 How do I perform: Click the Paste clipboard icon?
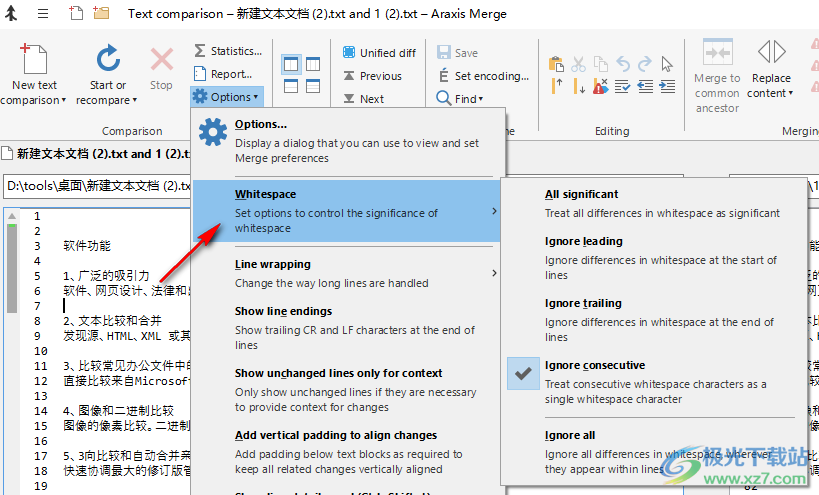(556, 64)
